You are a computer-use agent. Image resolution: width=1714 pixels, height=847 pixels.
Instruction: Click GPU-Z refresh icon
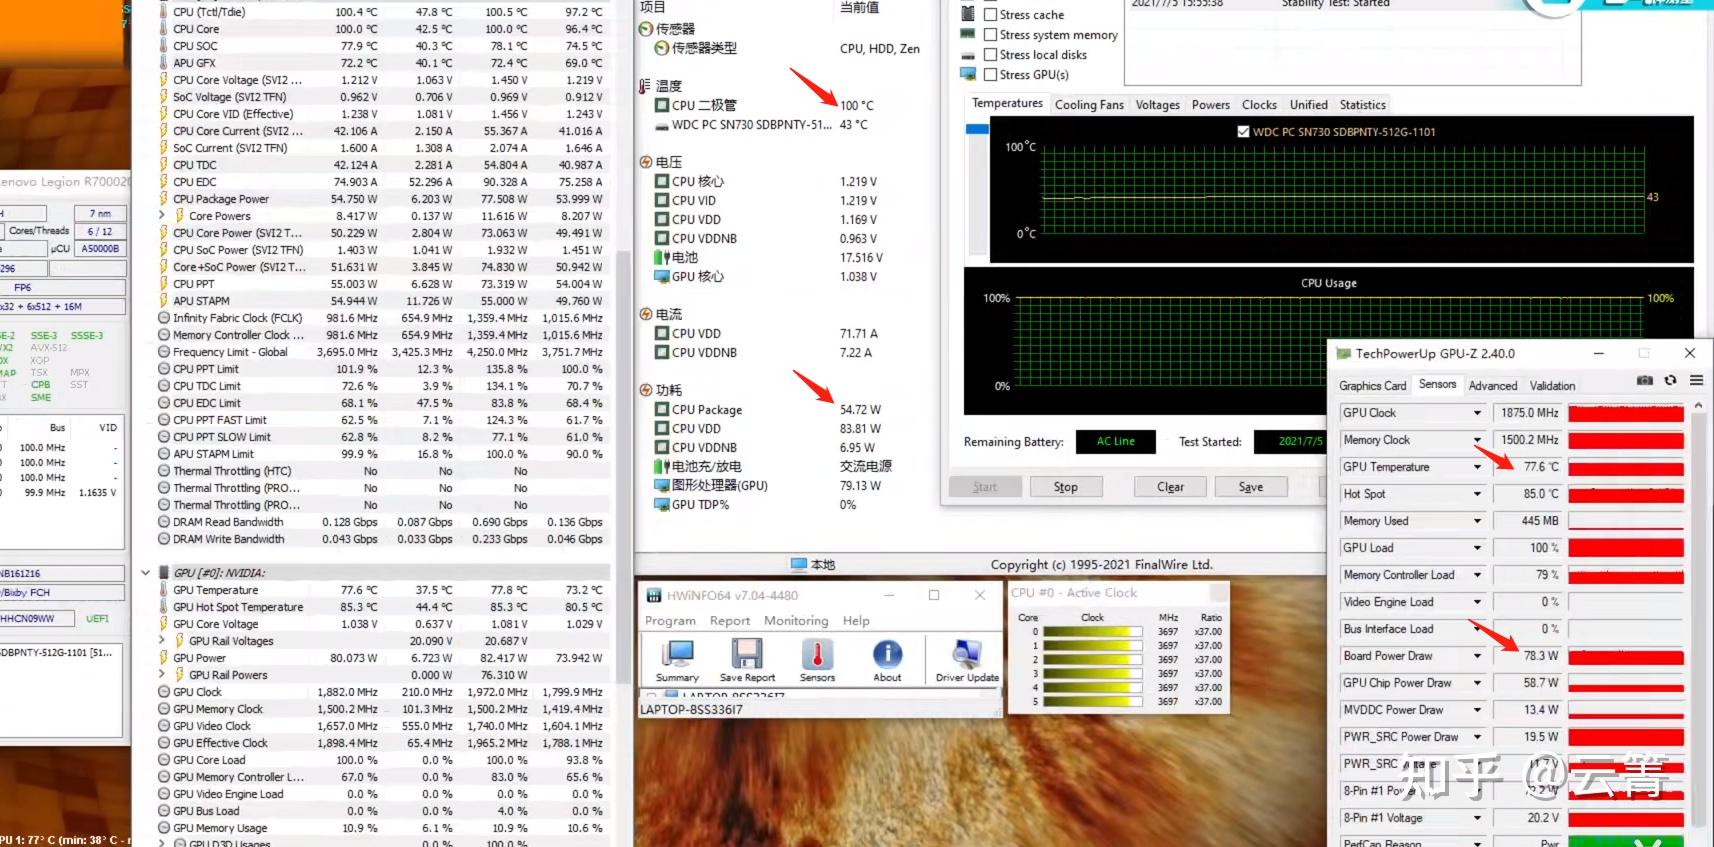pos(1670,381)
